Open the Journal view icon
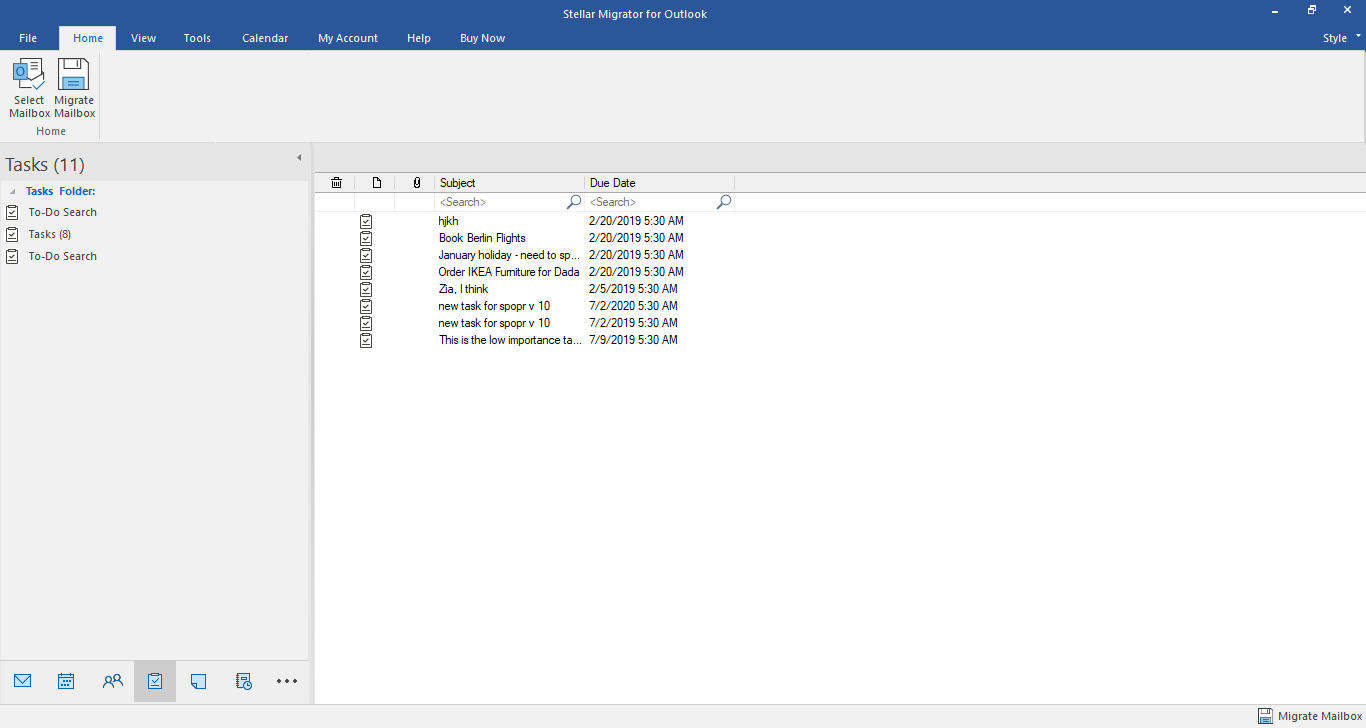The width and height of the screenshot is (1366, 728). 243,681
